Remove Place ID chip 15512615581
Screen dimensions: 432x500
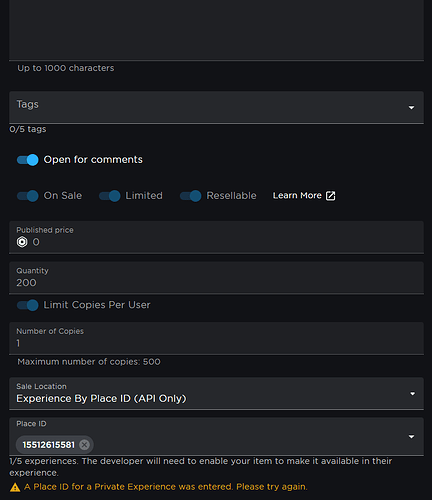pos(85,445)
